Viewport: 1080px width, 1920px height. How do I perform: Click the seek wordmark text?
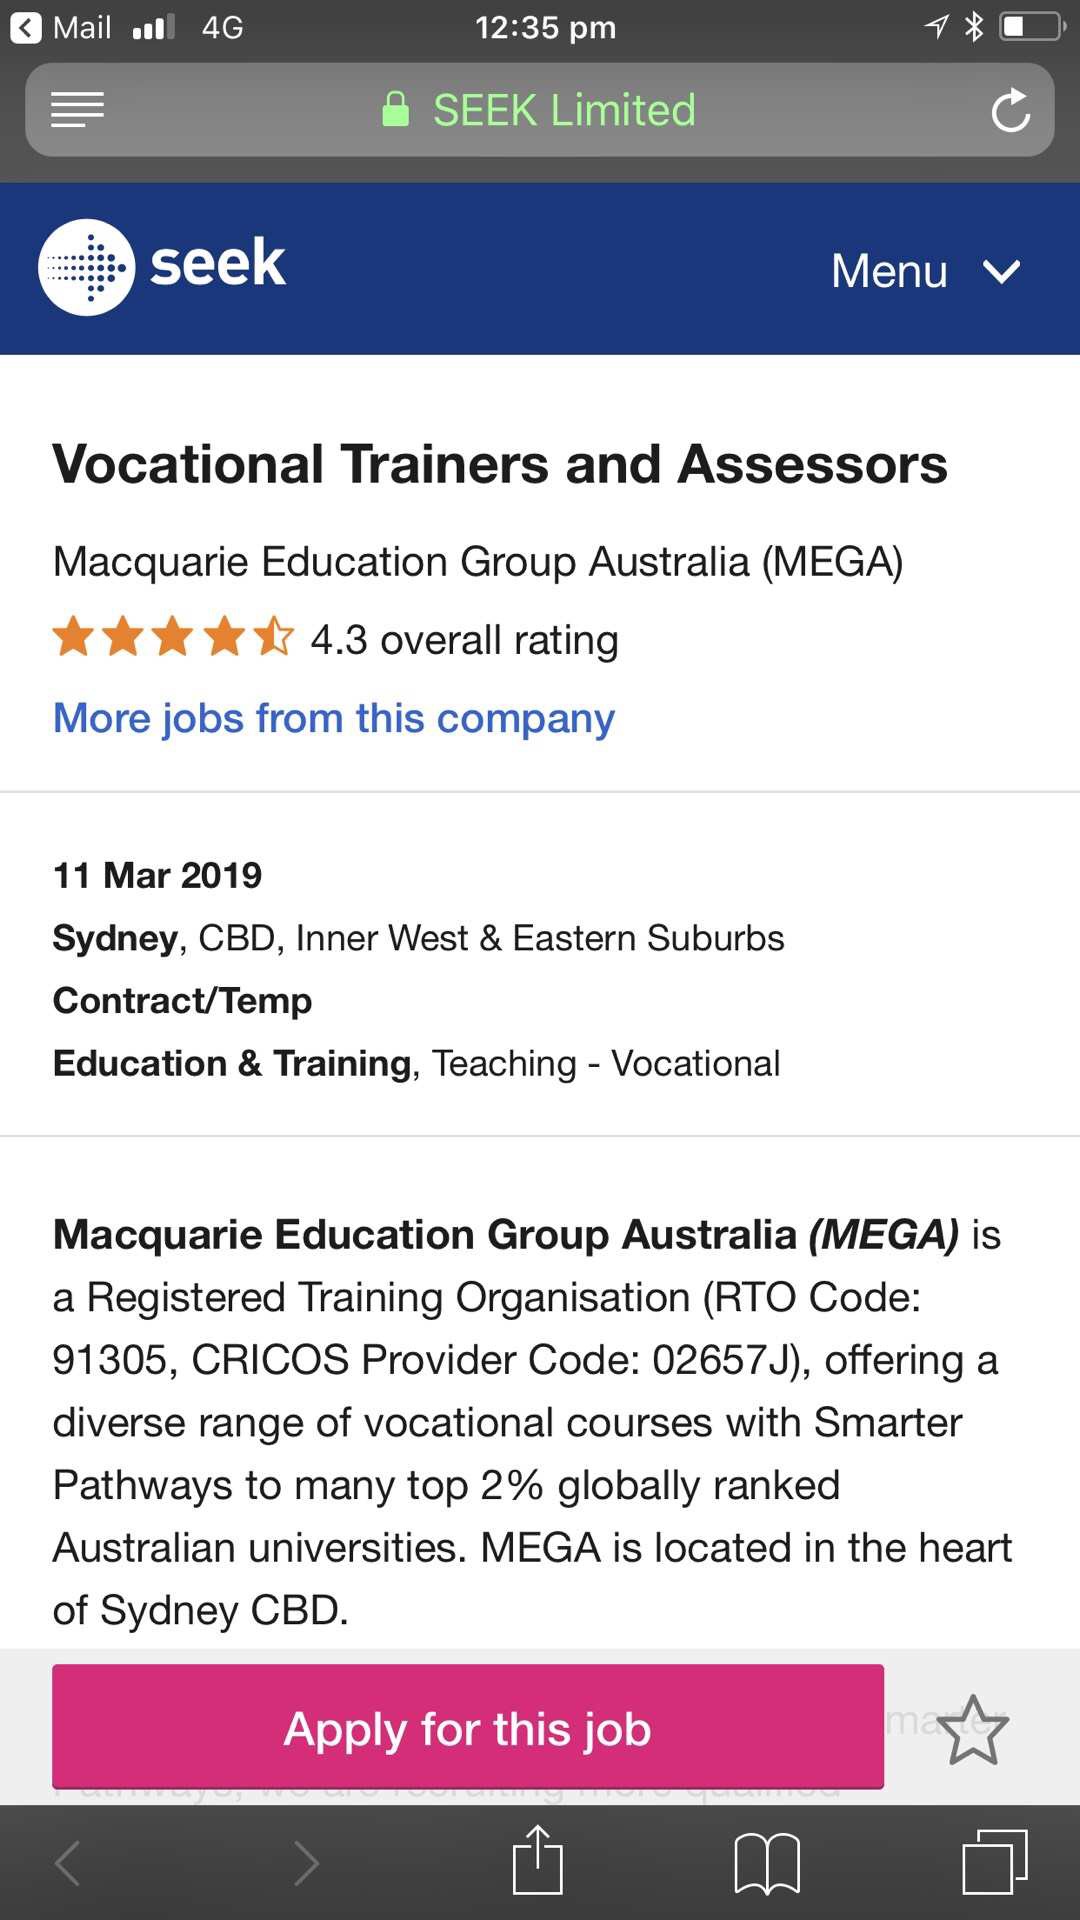pos(218,263)
